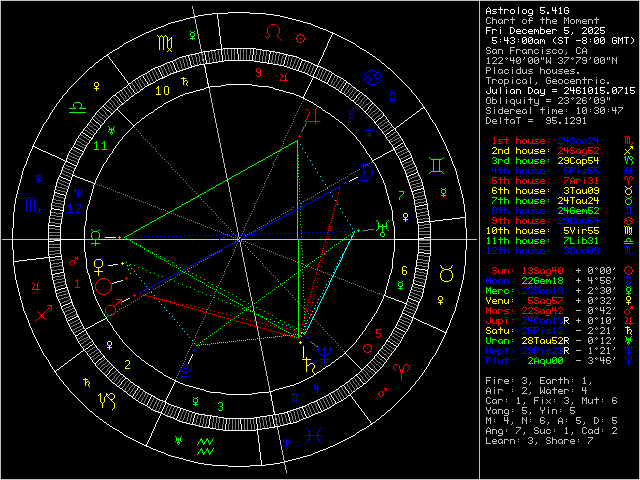Click the date 'Fri December 5, 2025'
The width and height of the screenshot is (640, 480).
pyautogui.click(x=545, y=31)
